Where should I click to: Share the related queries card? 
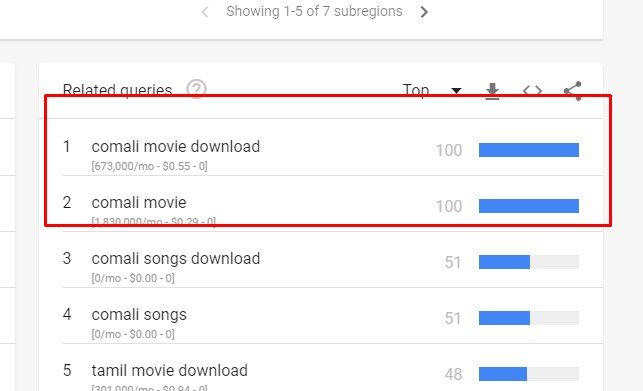tap(573, 90)
